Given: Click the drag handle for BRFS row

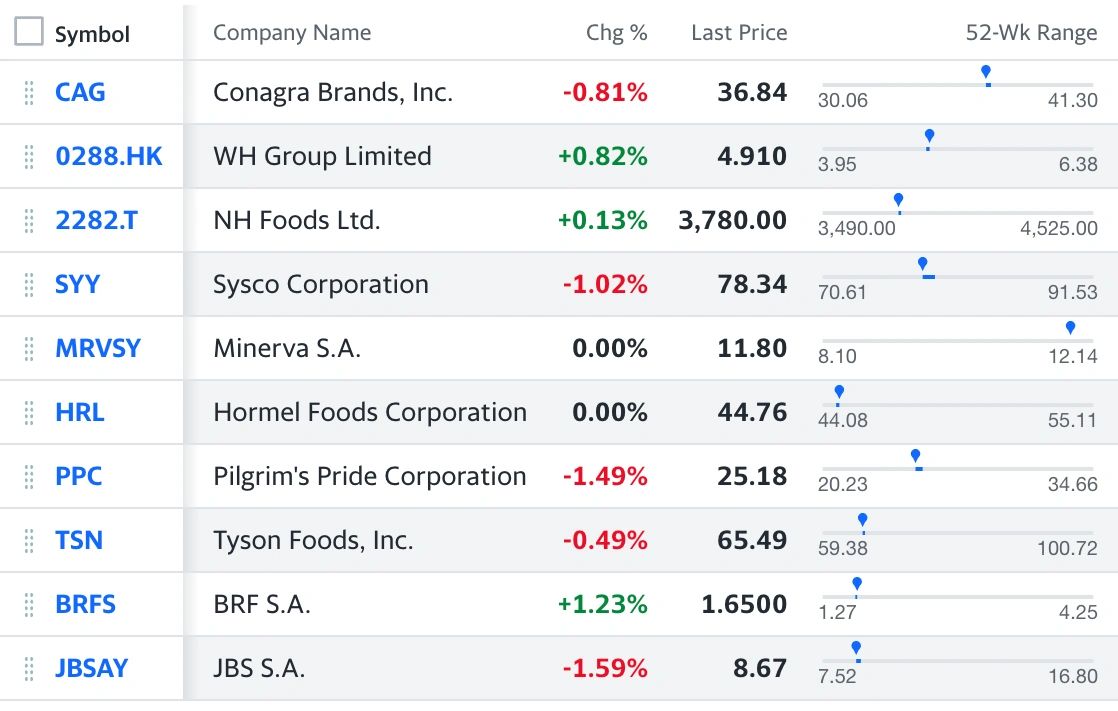Looking at the screenshot, I should (29, 605).
